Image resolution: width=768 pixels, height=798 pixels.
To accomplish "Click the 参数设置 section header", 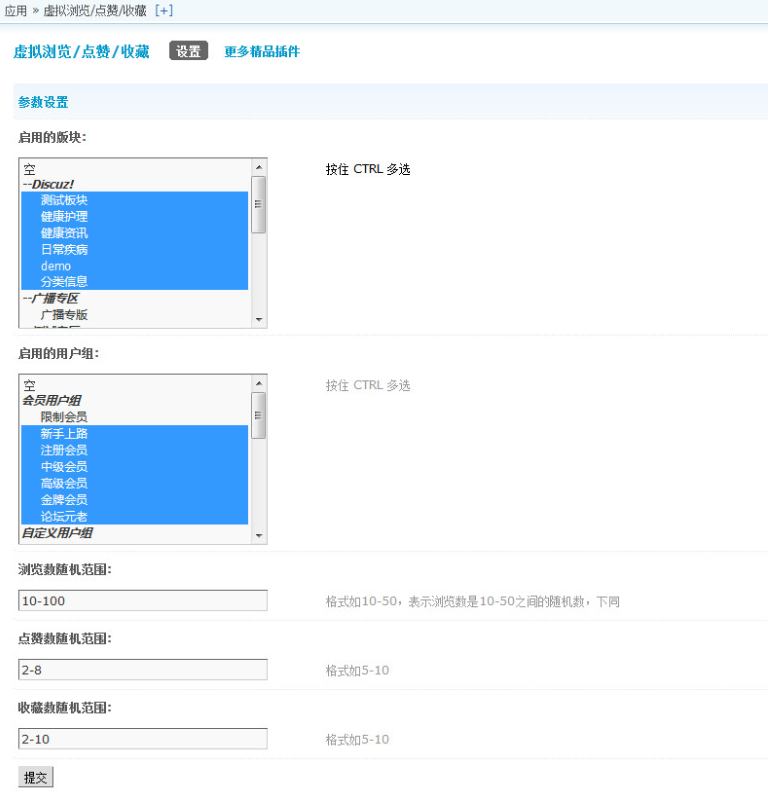I will tap(43, 102).
